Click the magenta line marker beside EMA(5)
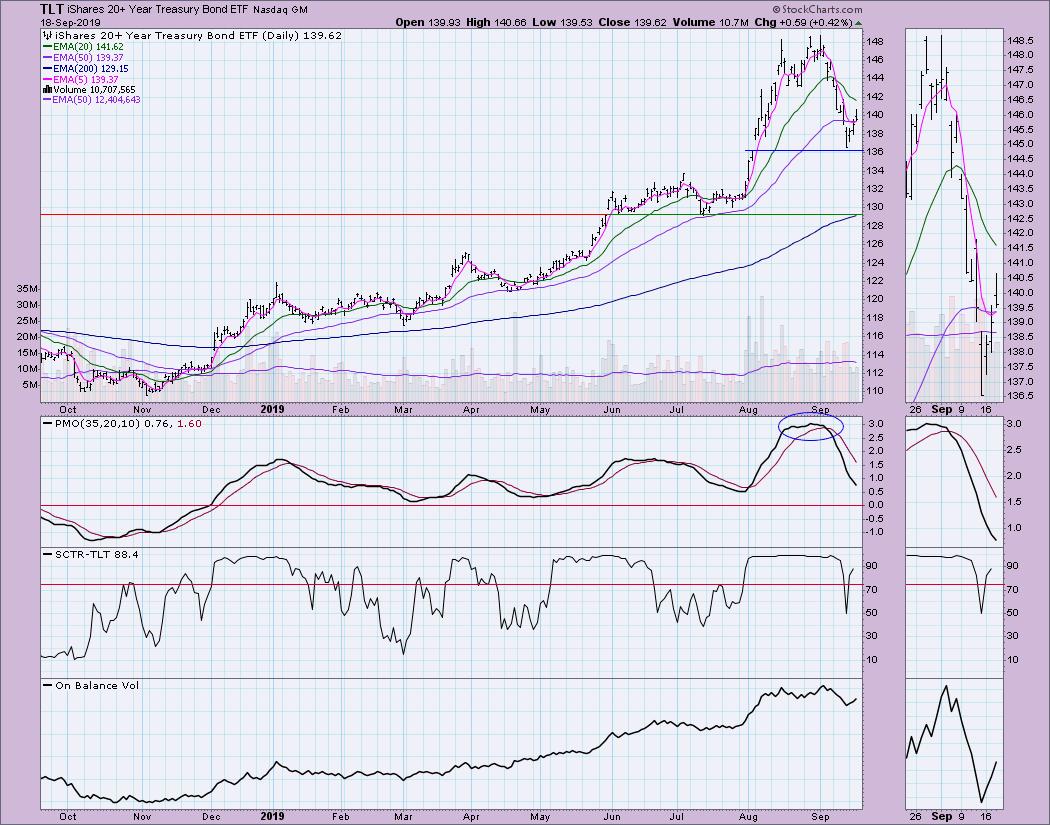 pyautogui.click(x=47, y=79)
